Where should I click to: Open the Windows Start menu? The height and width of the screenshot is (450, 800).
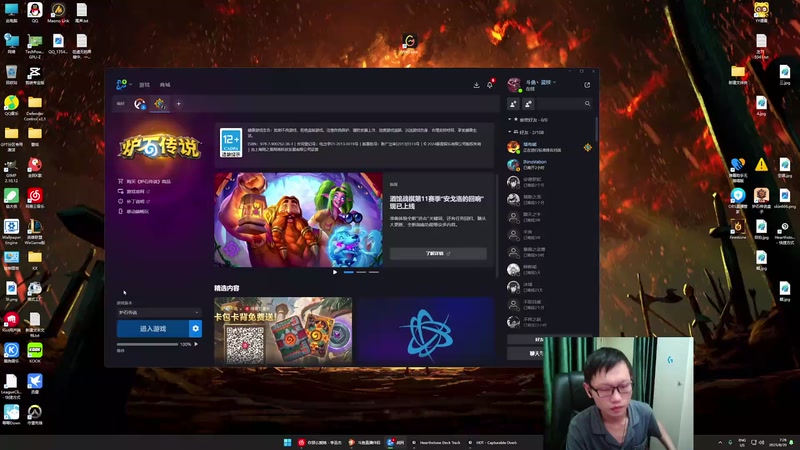(x=287, y=443)
